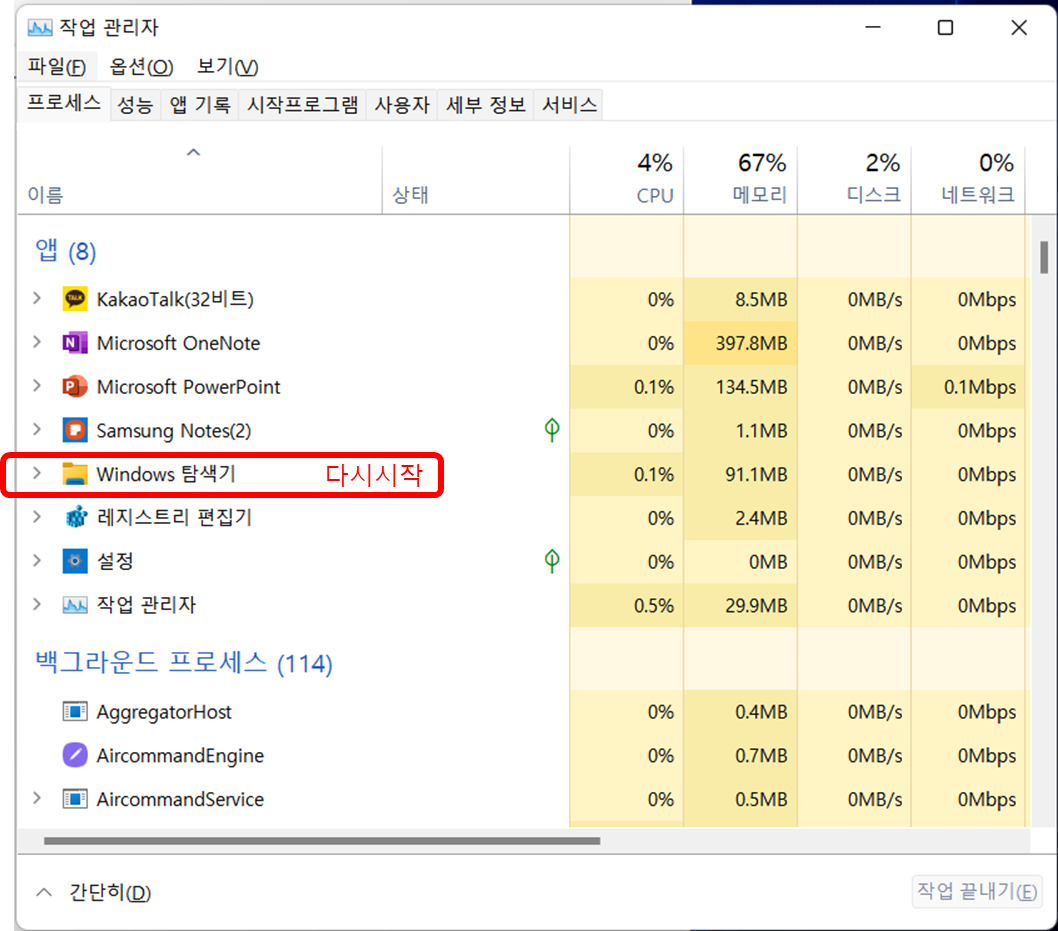Click the AircommandEngine pen icon
Viewport: 1058px width, 931px height.
(x=75, y=755)
